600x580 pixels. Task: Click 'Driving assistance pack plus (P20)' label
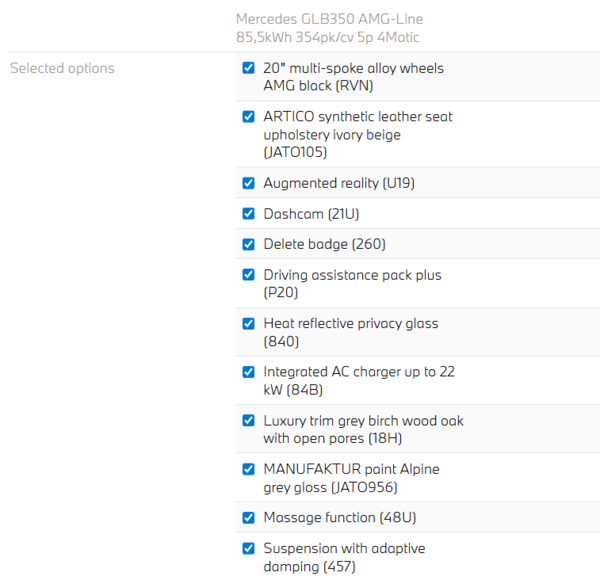tap(352, 283)
